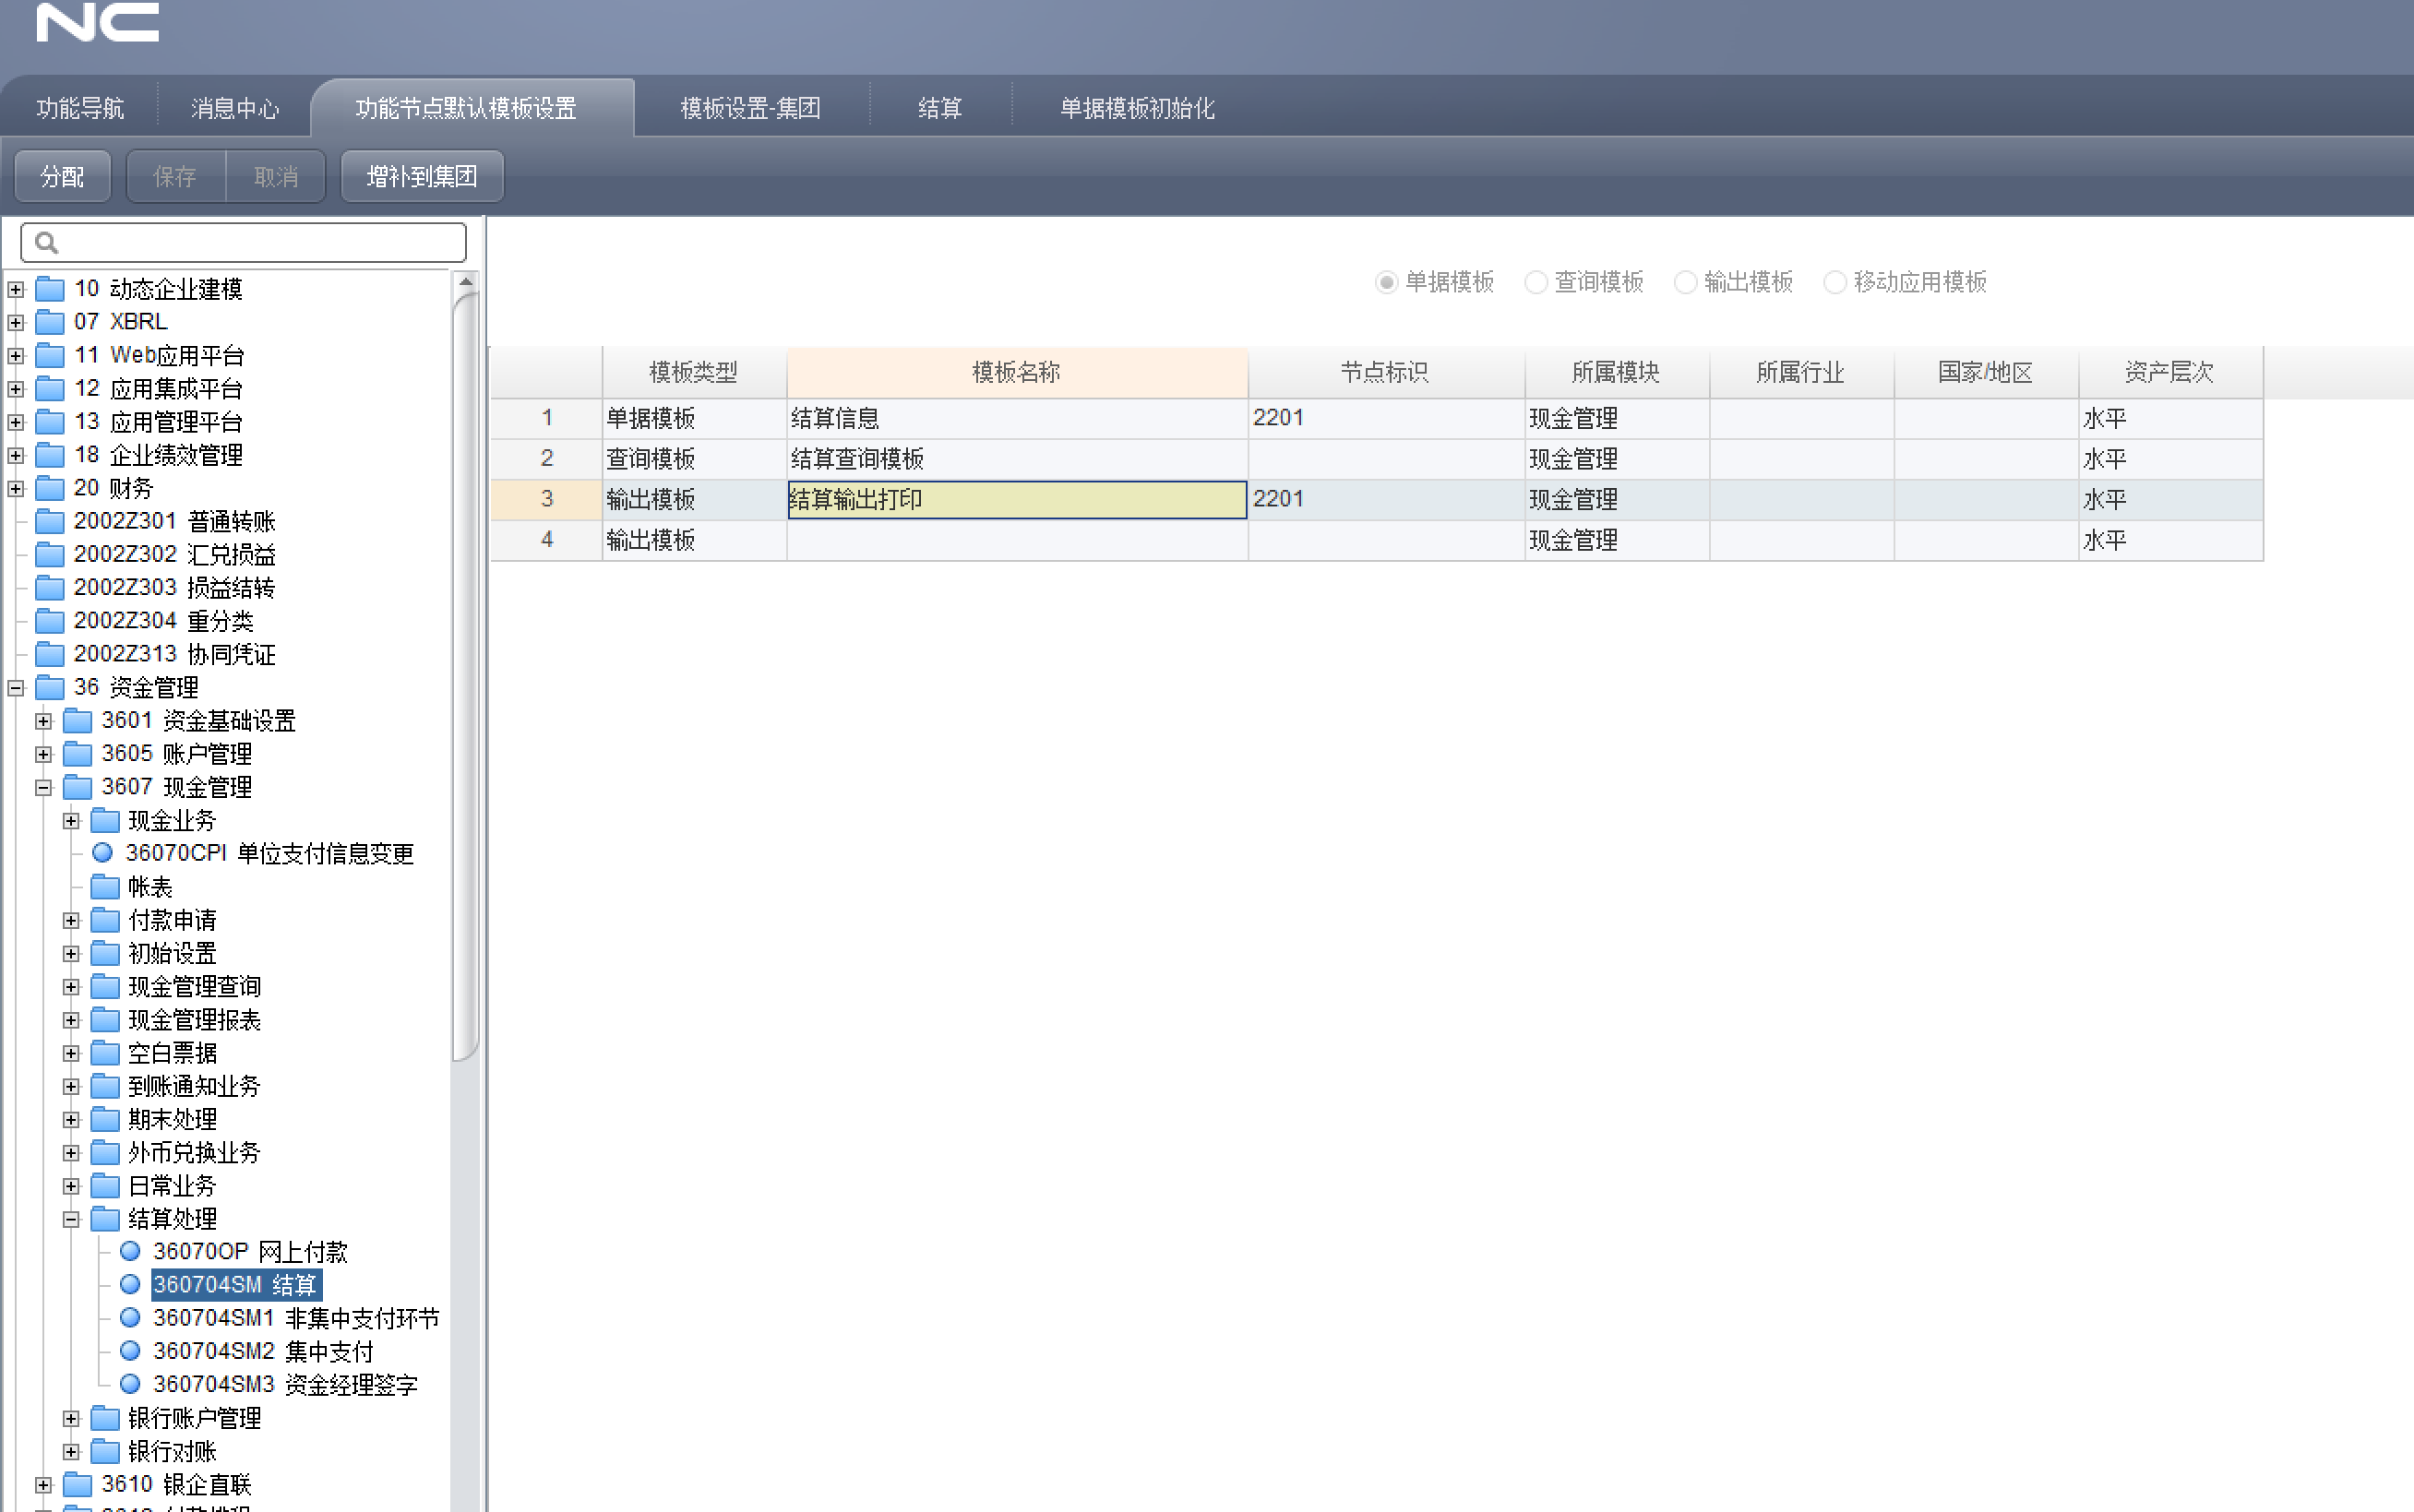Click the 分配 button
This screenshot has width=2414, height=1512.
62,176
